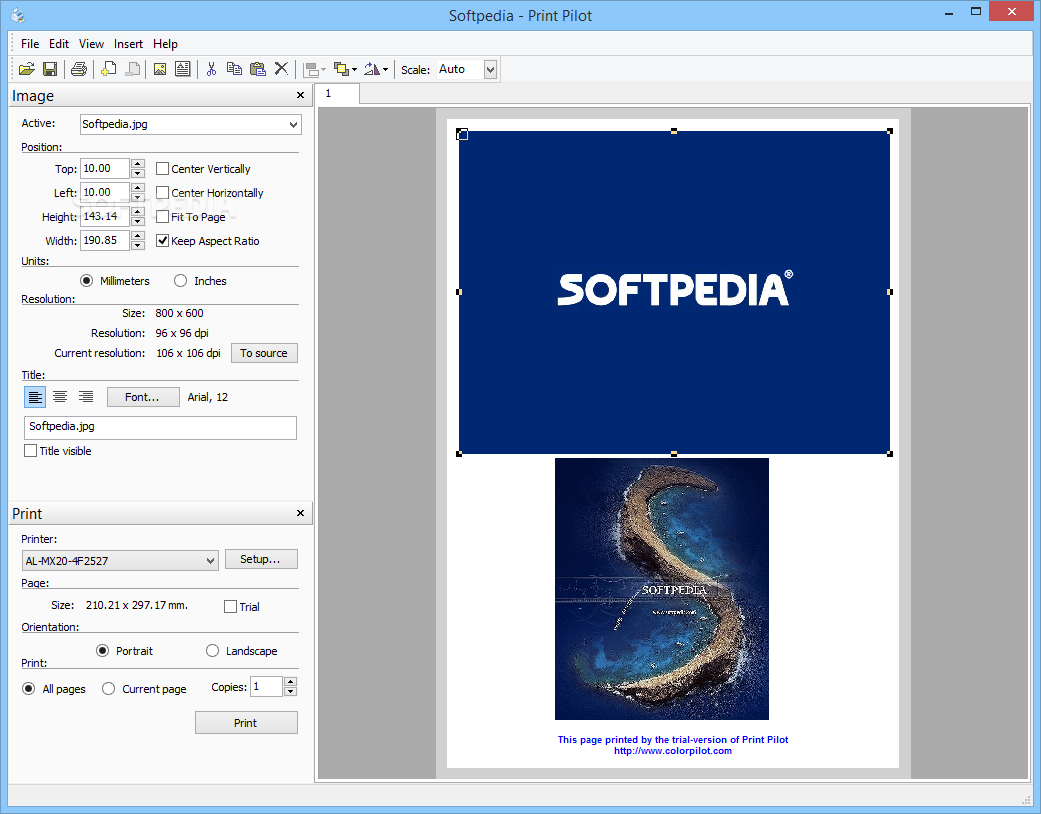The height and width of the screenshot is (814, 1041).
Task: Select Current page print option
Action: point(108,689)
